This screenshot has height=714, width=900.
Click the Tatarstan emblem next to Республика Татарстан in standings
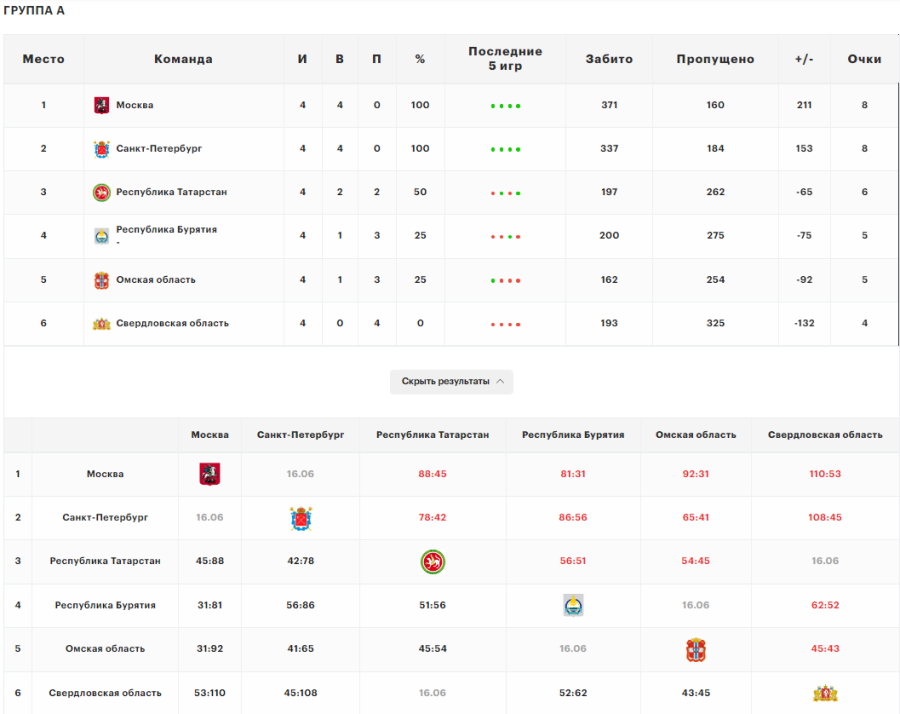101,192
